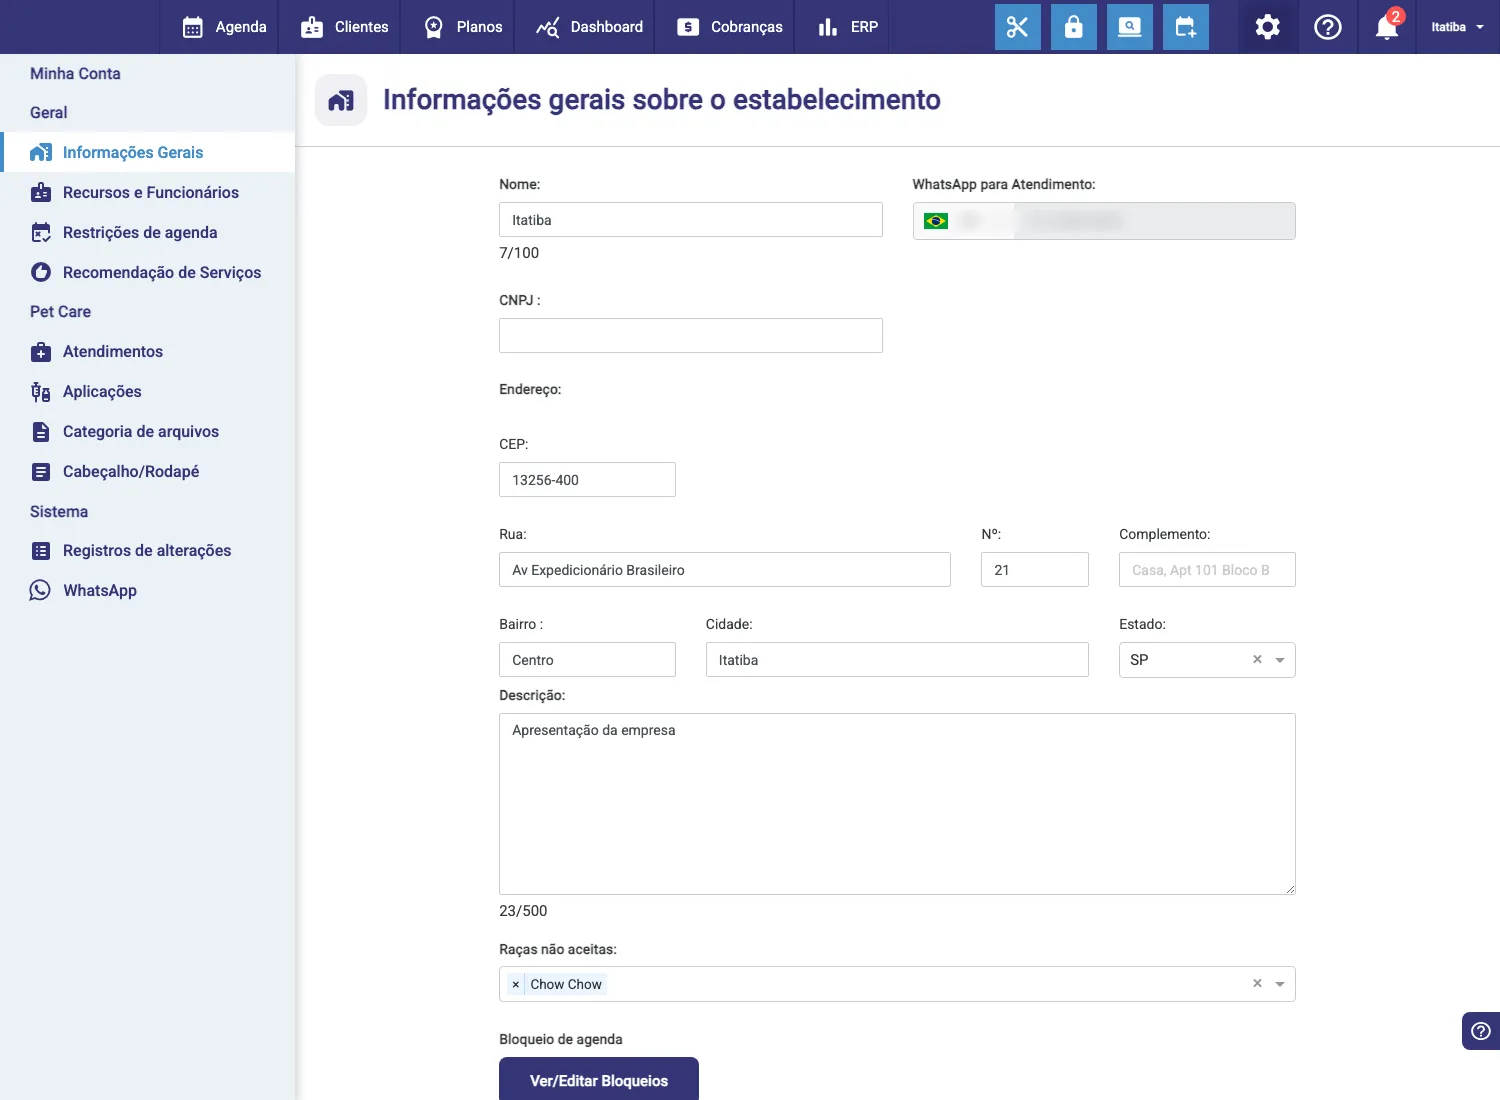Go to Registros de alterações page

tap(147, 551)
